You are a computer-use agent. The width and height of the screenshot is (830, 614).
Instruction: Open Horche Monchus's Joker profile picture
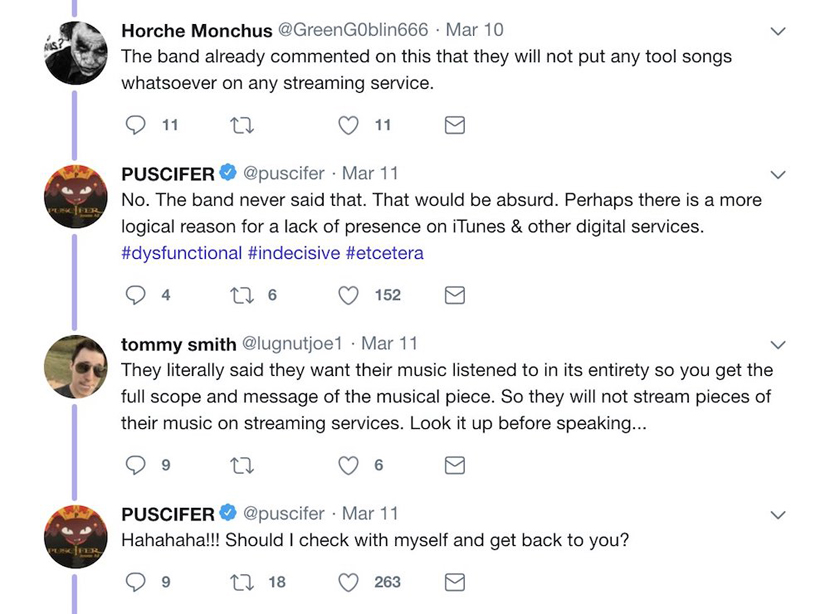(x=76, y=53)
